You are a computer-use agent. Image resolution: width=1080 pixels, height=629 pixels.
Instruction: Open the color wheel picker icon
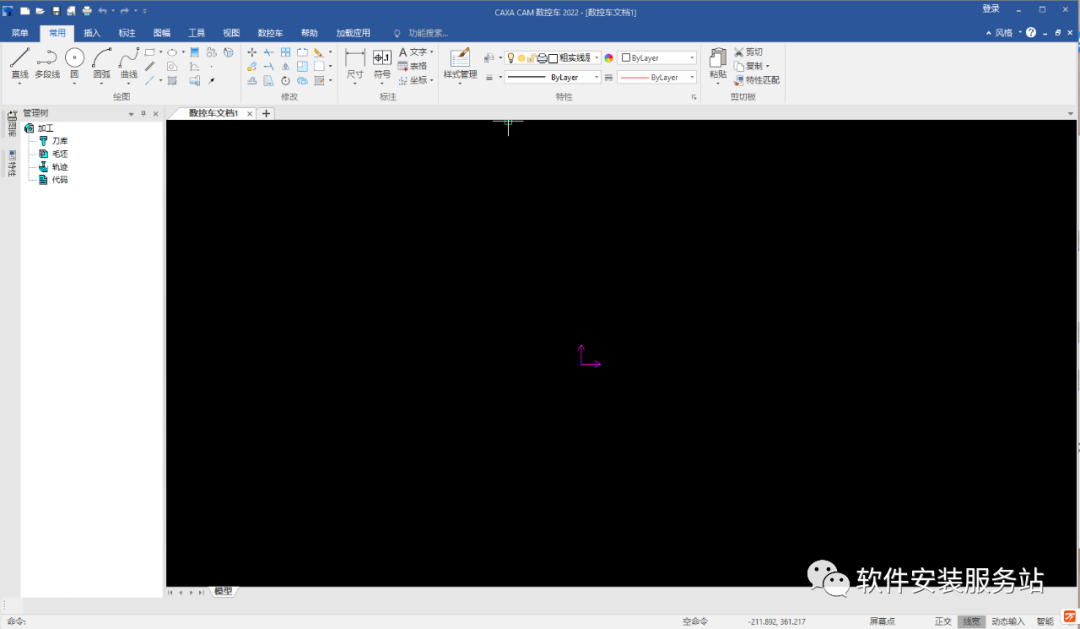click(609, 58)
